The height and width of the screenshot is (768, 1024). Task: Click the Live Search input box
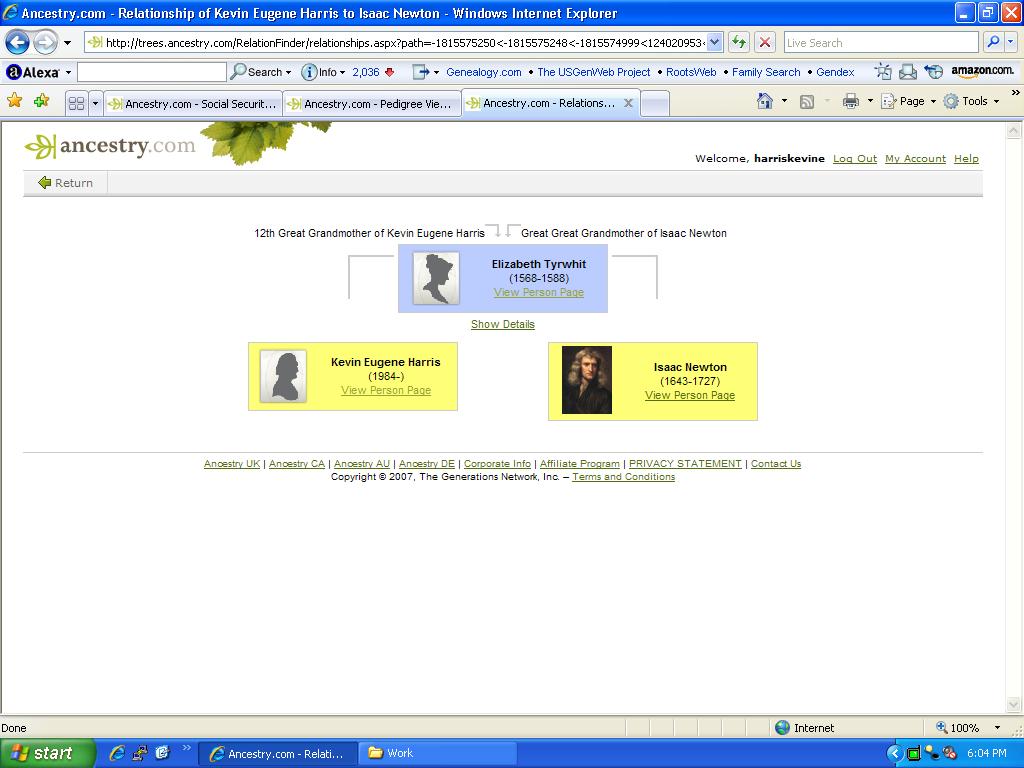click(x=881, y=43)
